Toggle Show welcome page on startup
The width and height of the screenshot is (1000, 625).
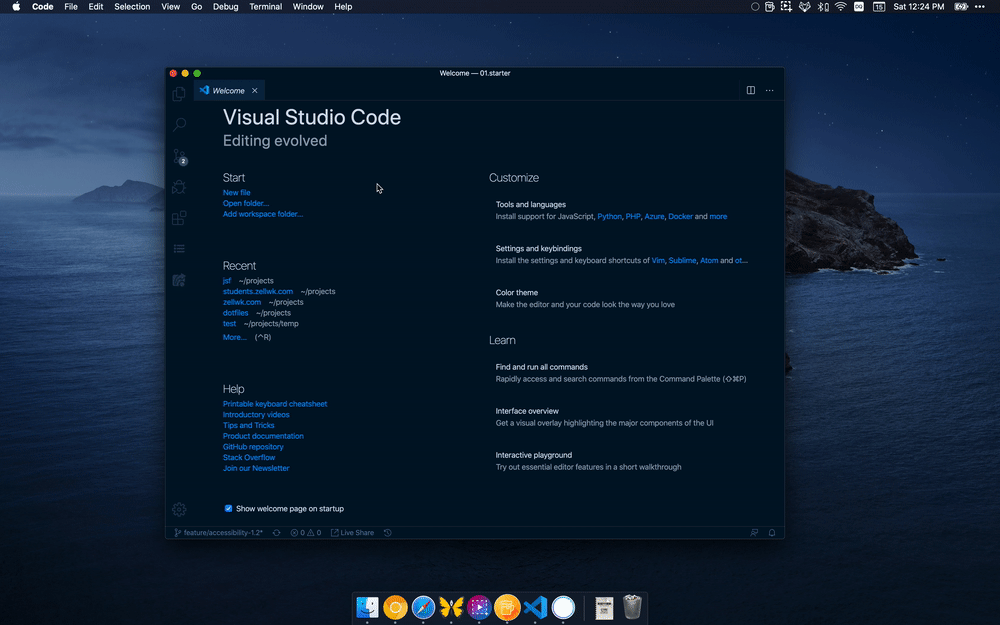(228, 508)
